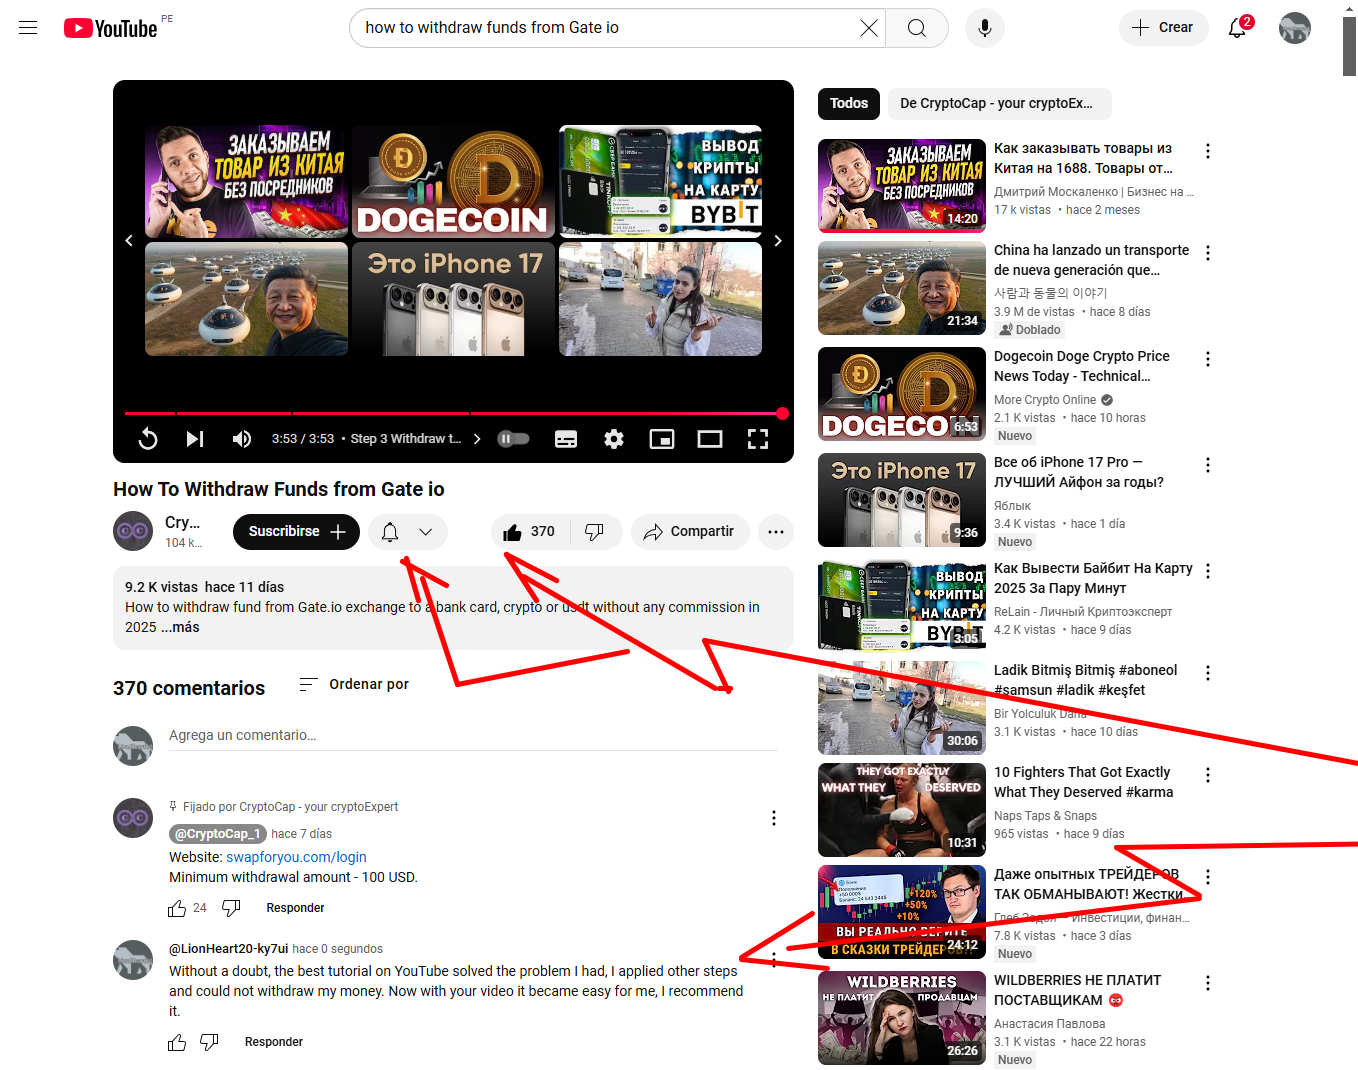Open WILDBERRIES sidebar thumbnail
The width and height of the screenshot is (1358, 1070).
tap(902, 1017)
